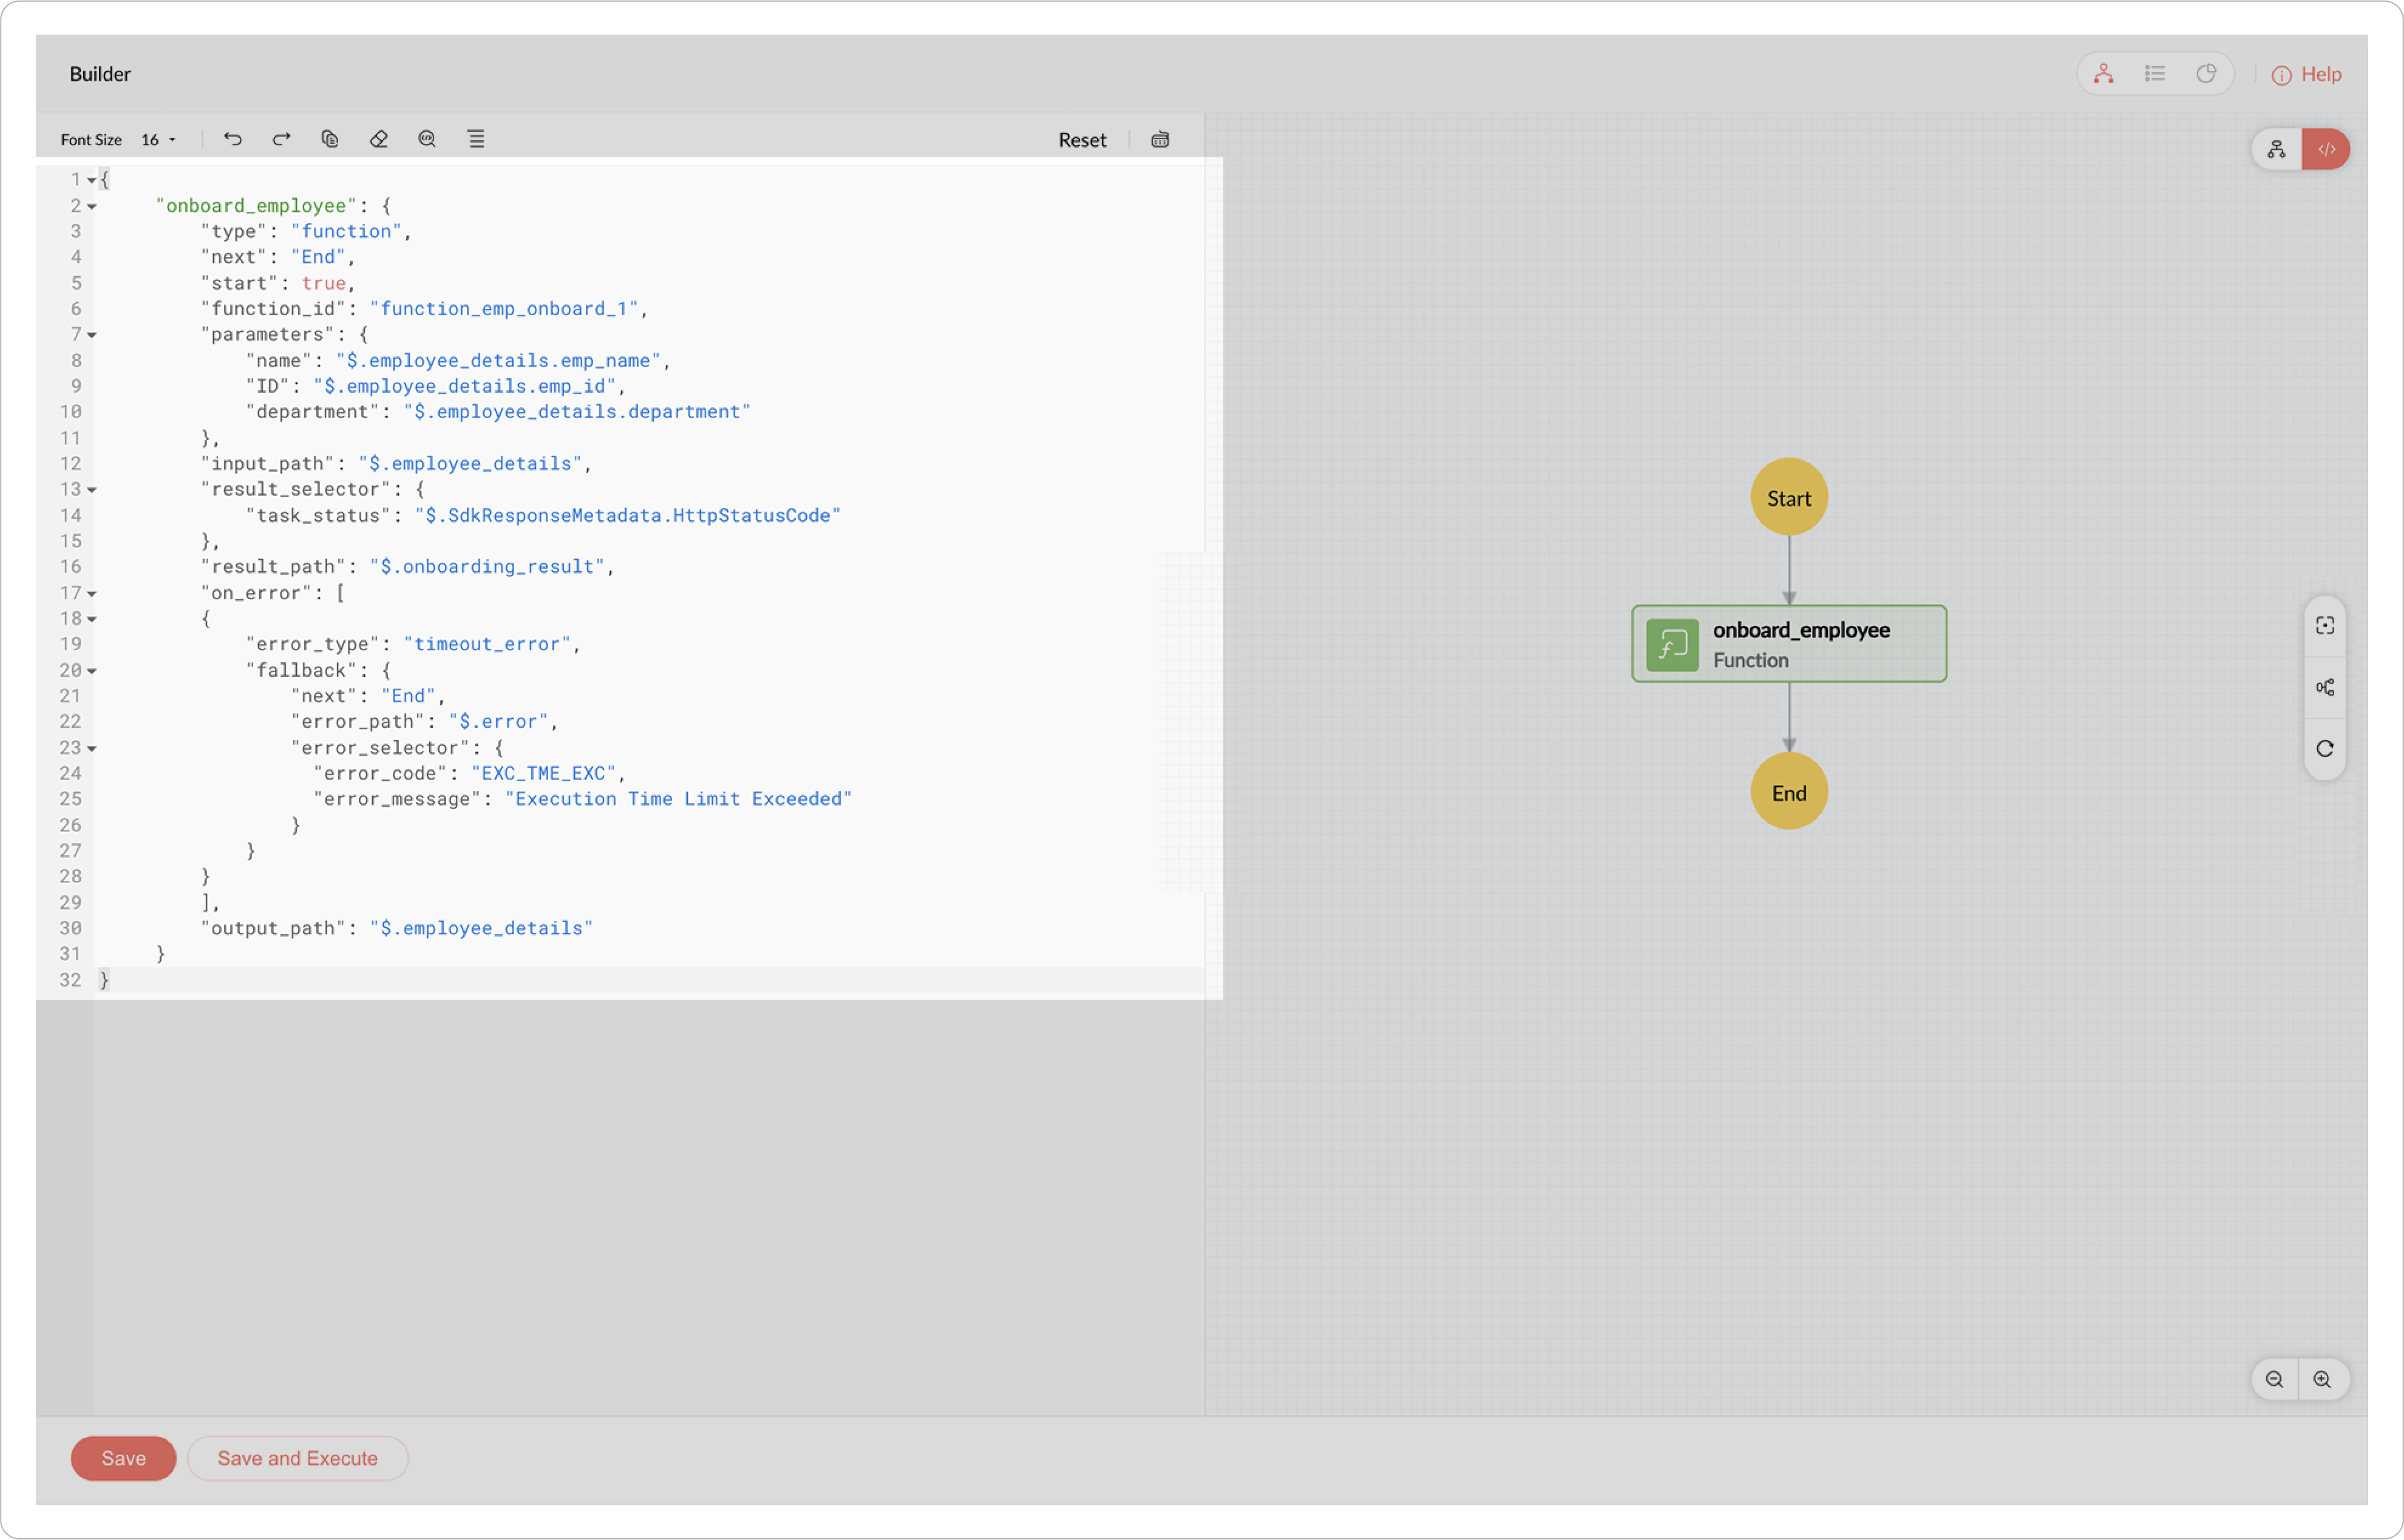Click the refresh canvas icon
Screen dimensions: 2404x1540
[2325, 749]
